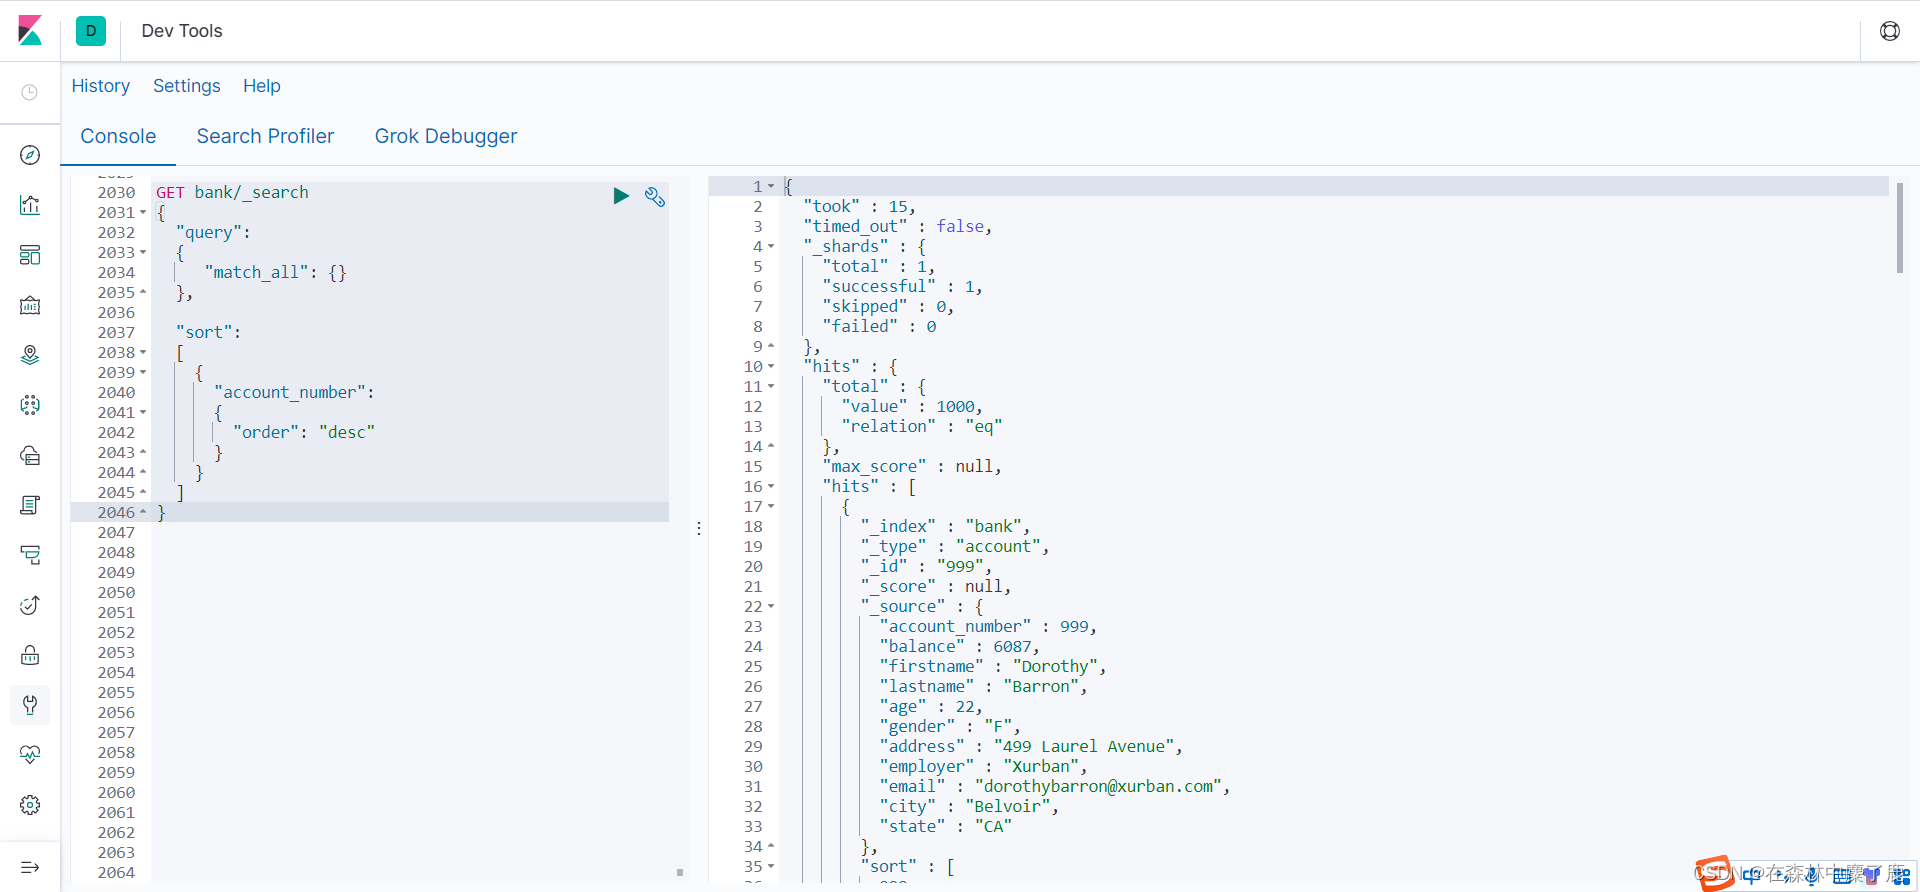Image resolution: width=1920 pixels, height=892 pixels.
Task: Collapse _source fold arrow on line 22
Action: [x=771, y=606]
